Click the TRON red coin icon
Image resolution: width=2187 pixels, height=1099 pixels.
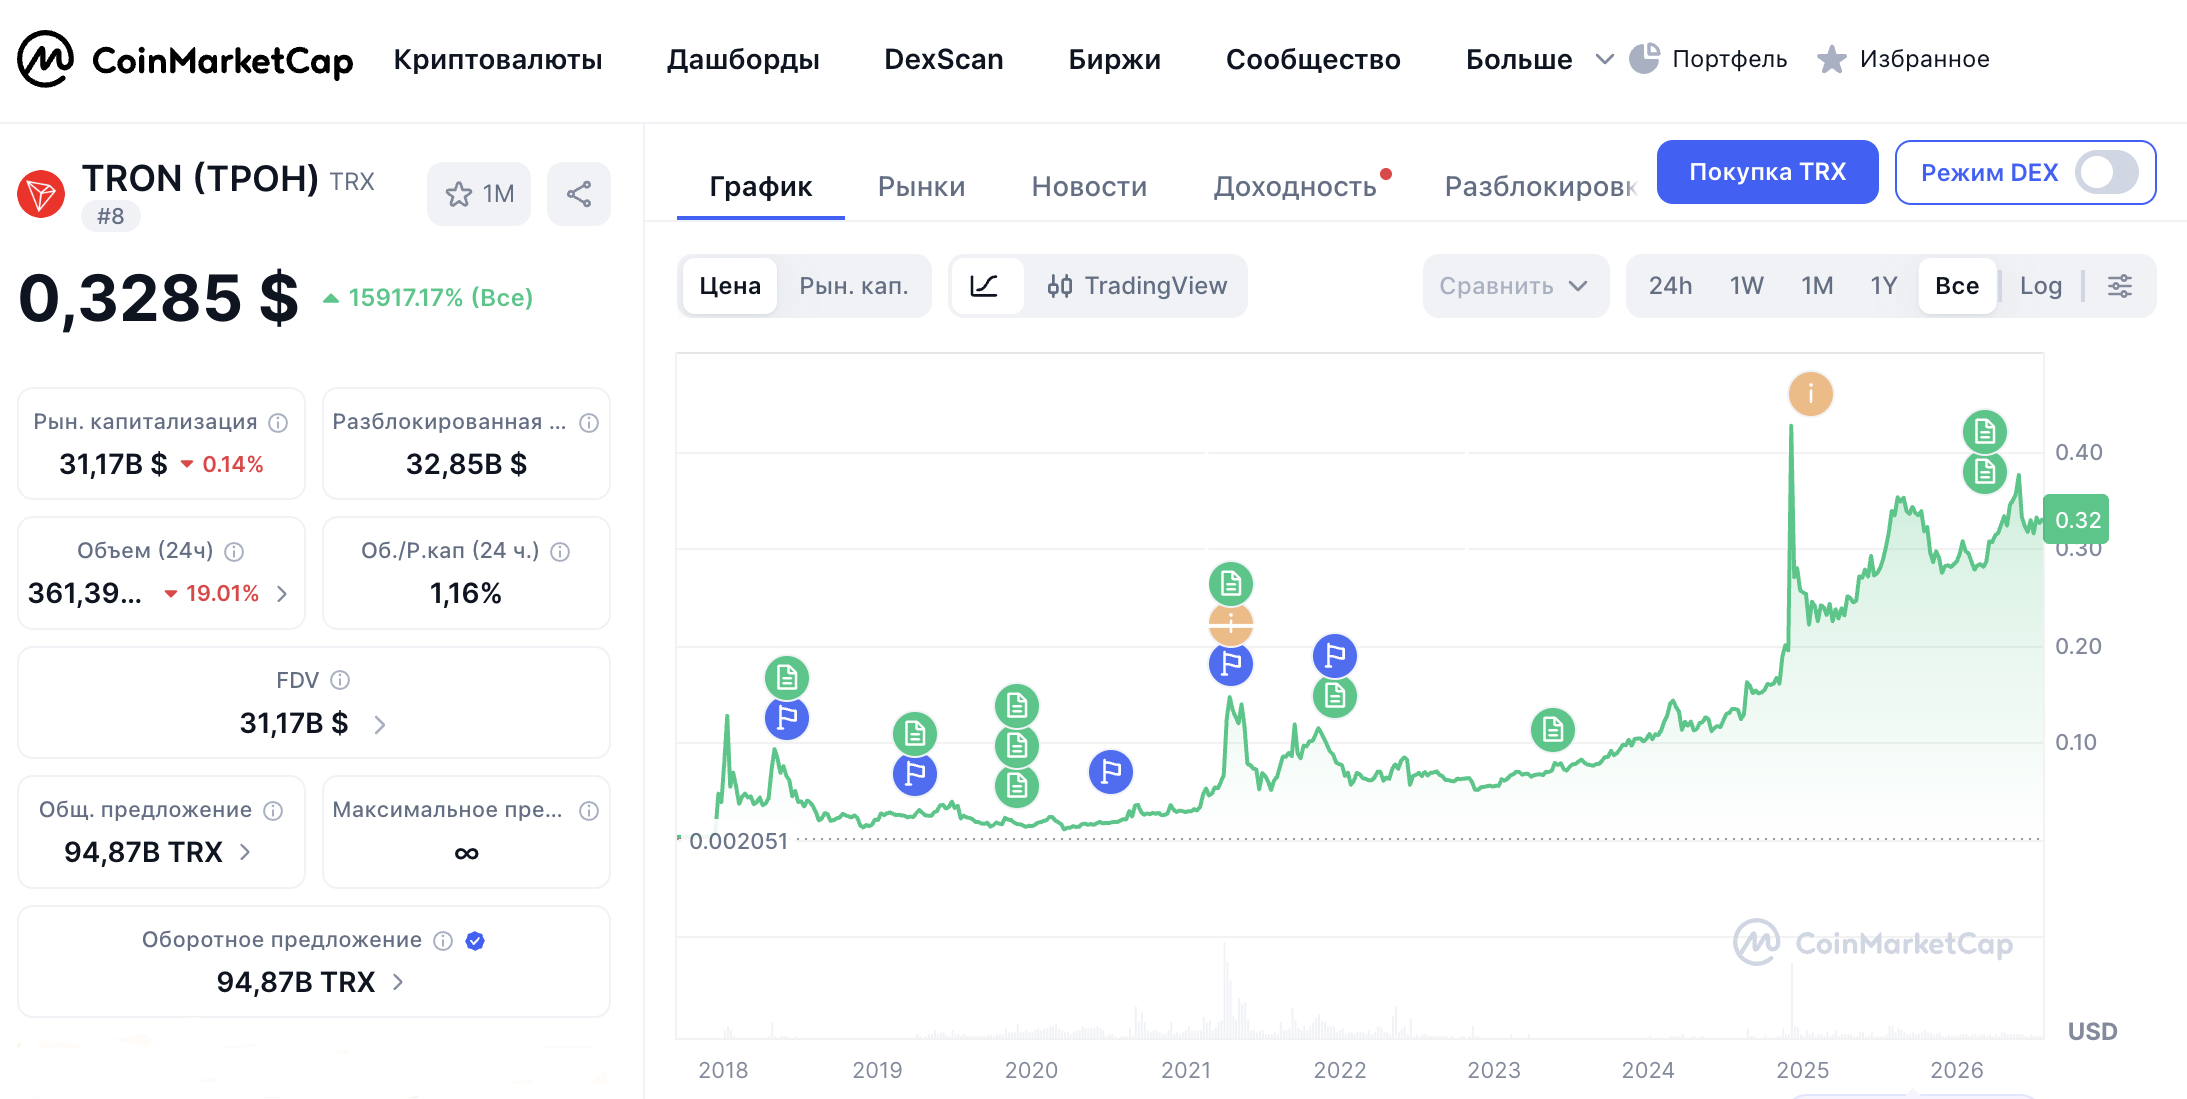(x=41, y=193)
